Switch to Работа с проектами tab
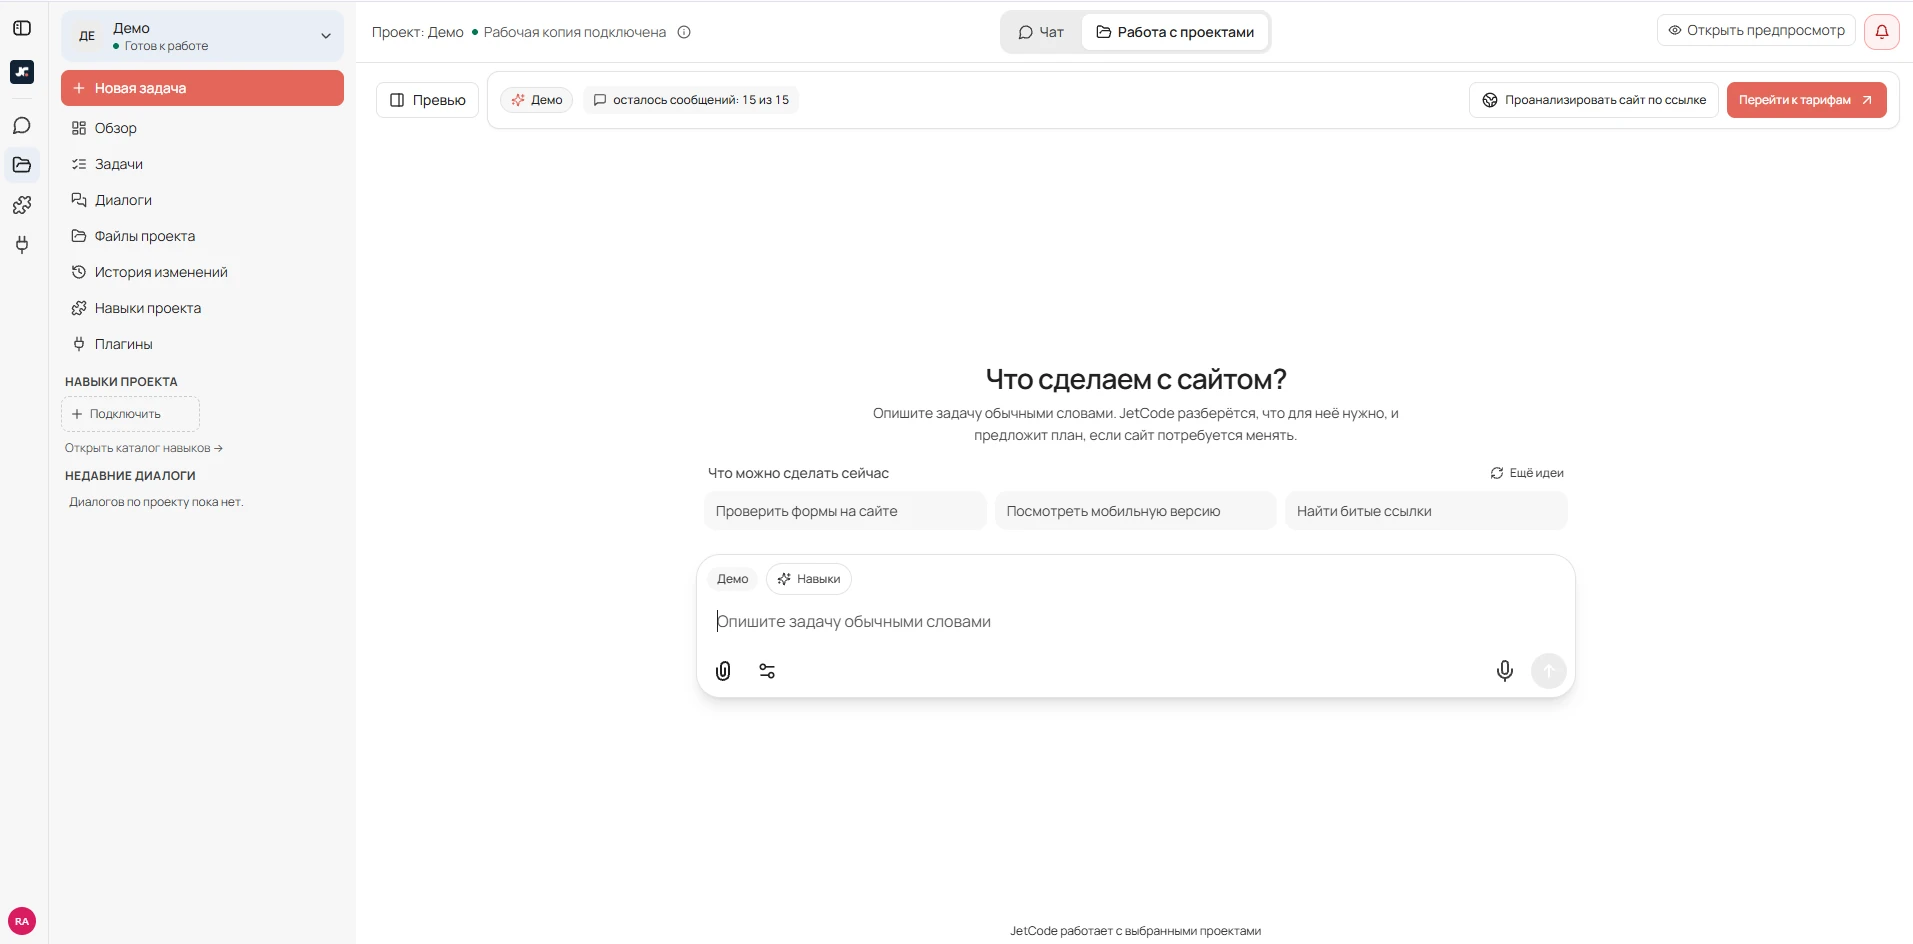The image size is (1913, 944). coord(1175,32)
